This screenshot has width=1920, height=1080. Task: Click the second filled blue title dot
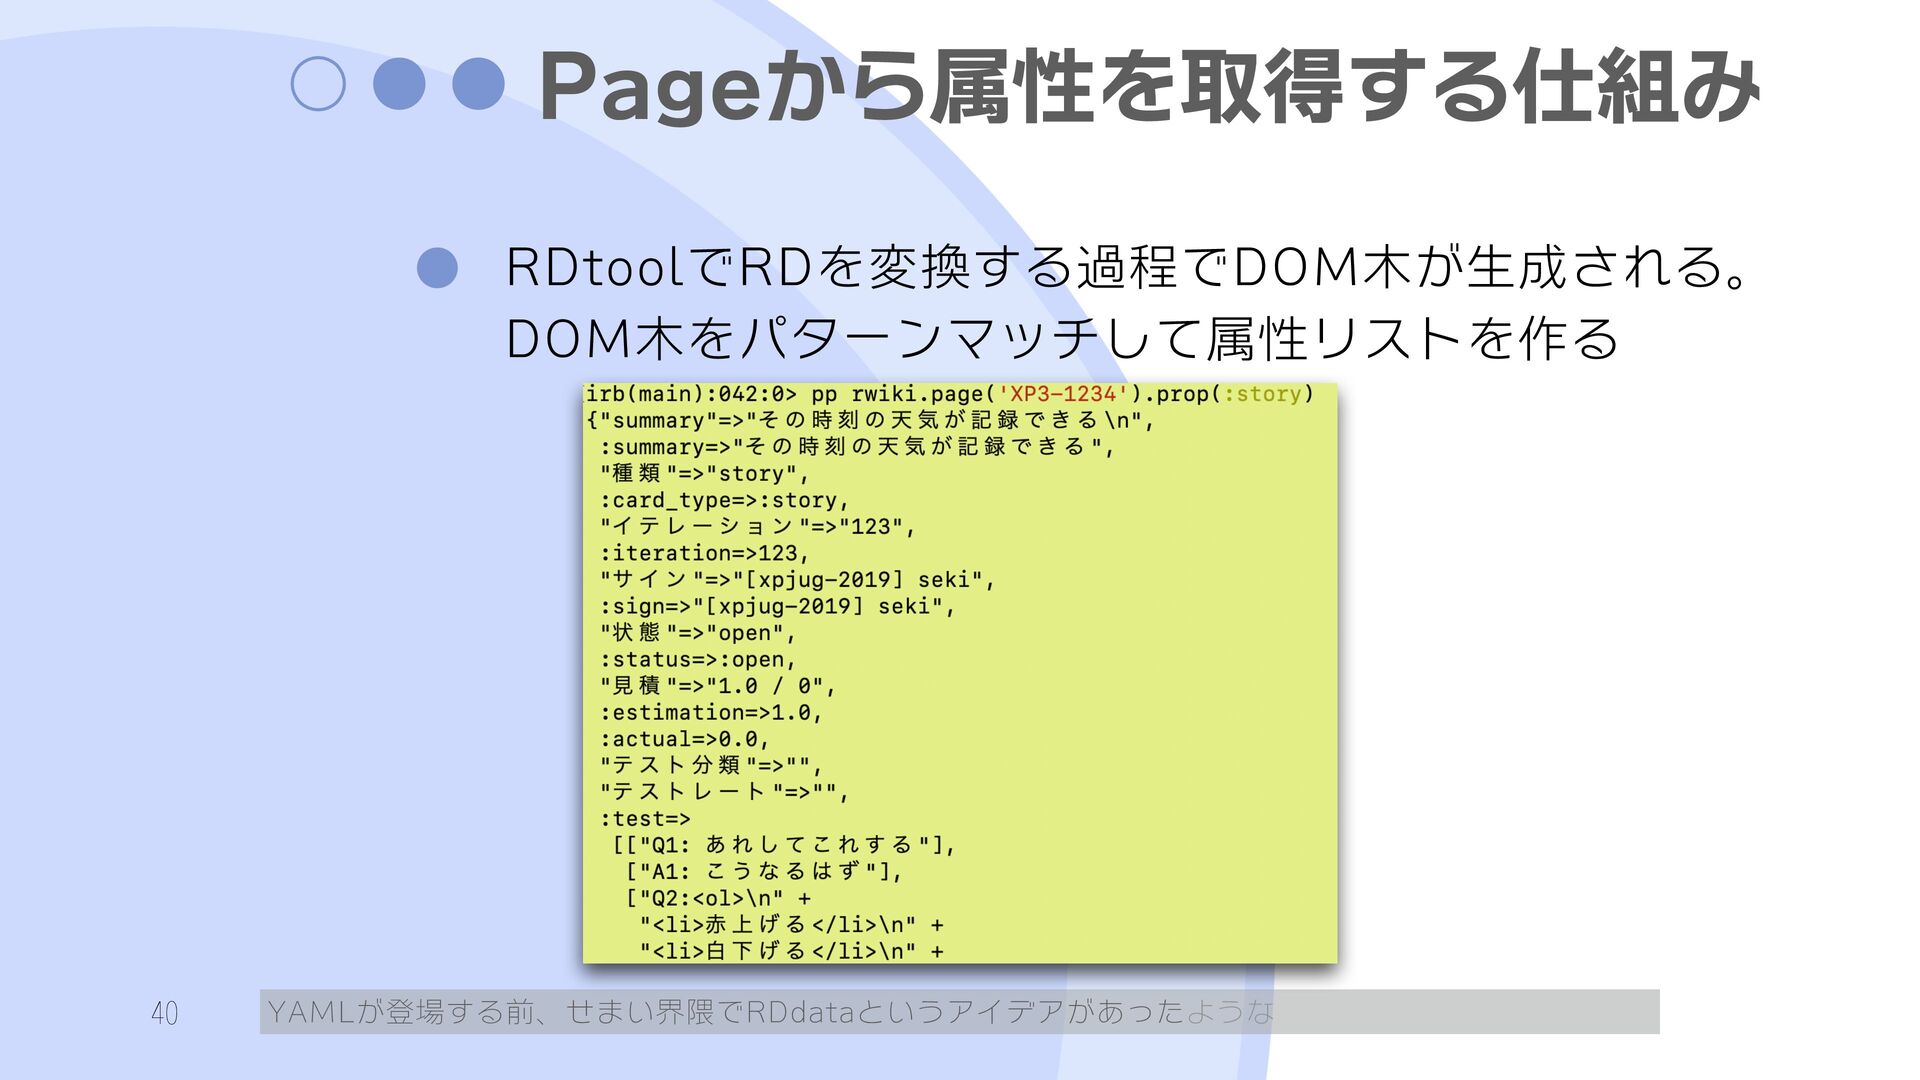click(477, 84)
